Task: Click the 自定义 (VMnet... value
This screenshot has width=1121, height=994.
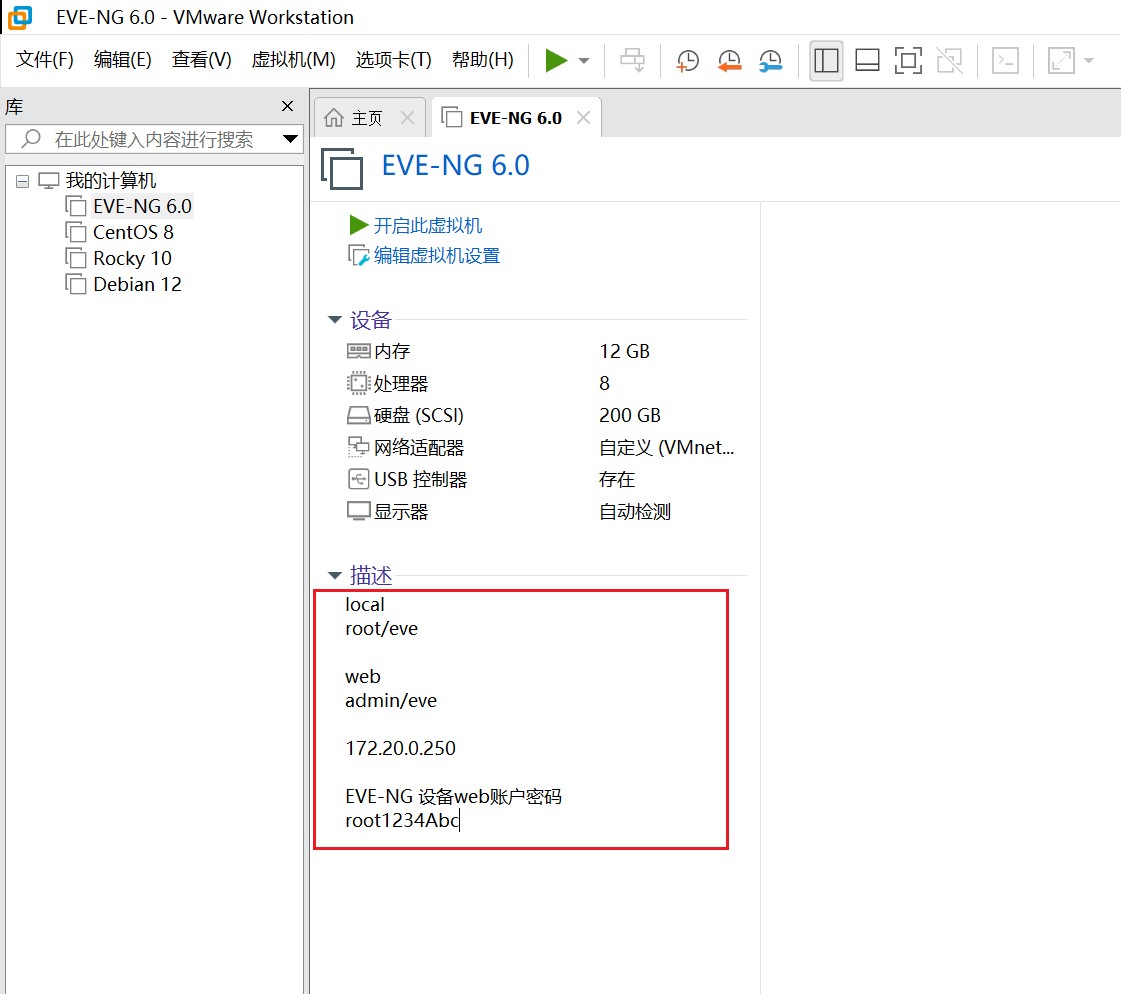Action: tap(666, 448)
